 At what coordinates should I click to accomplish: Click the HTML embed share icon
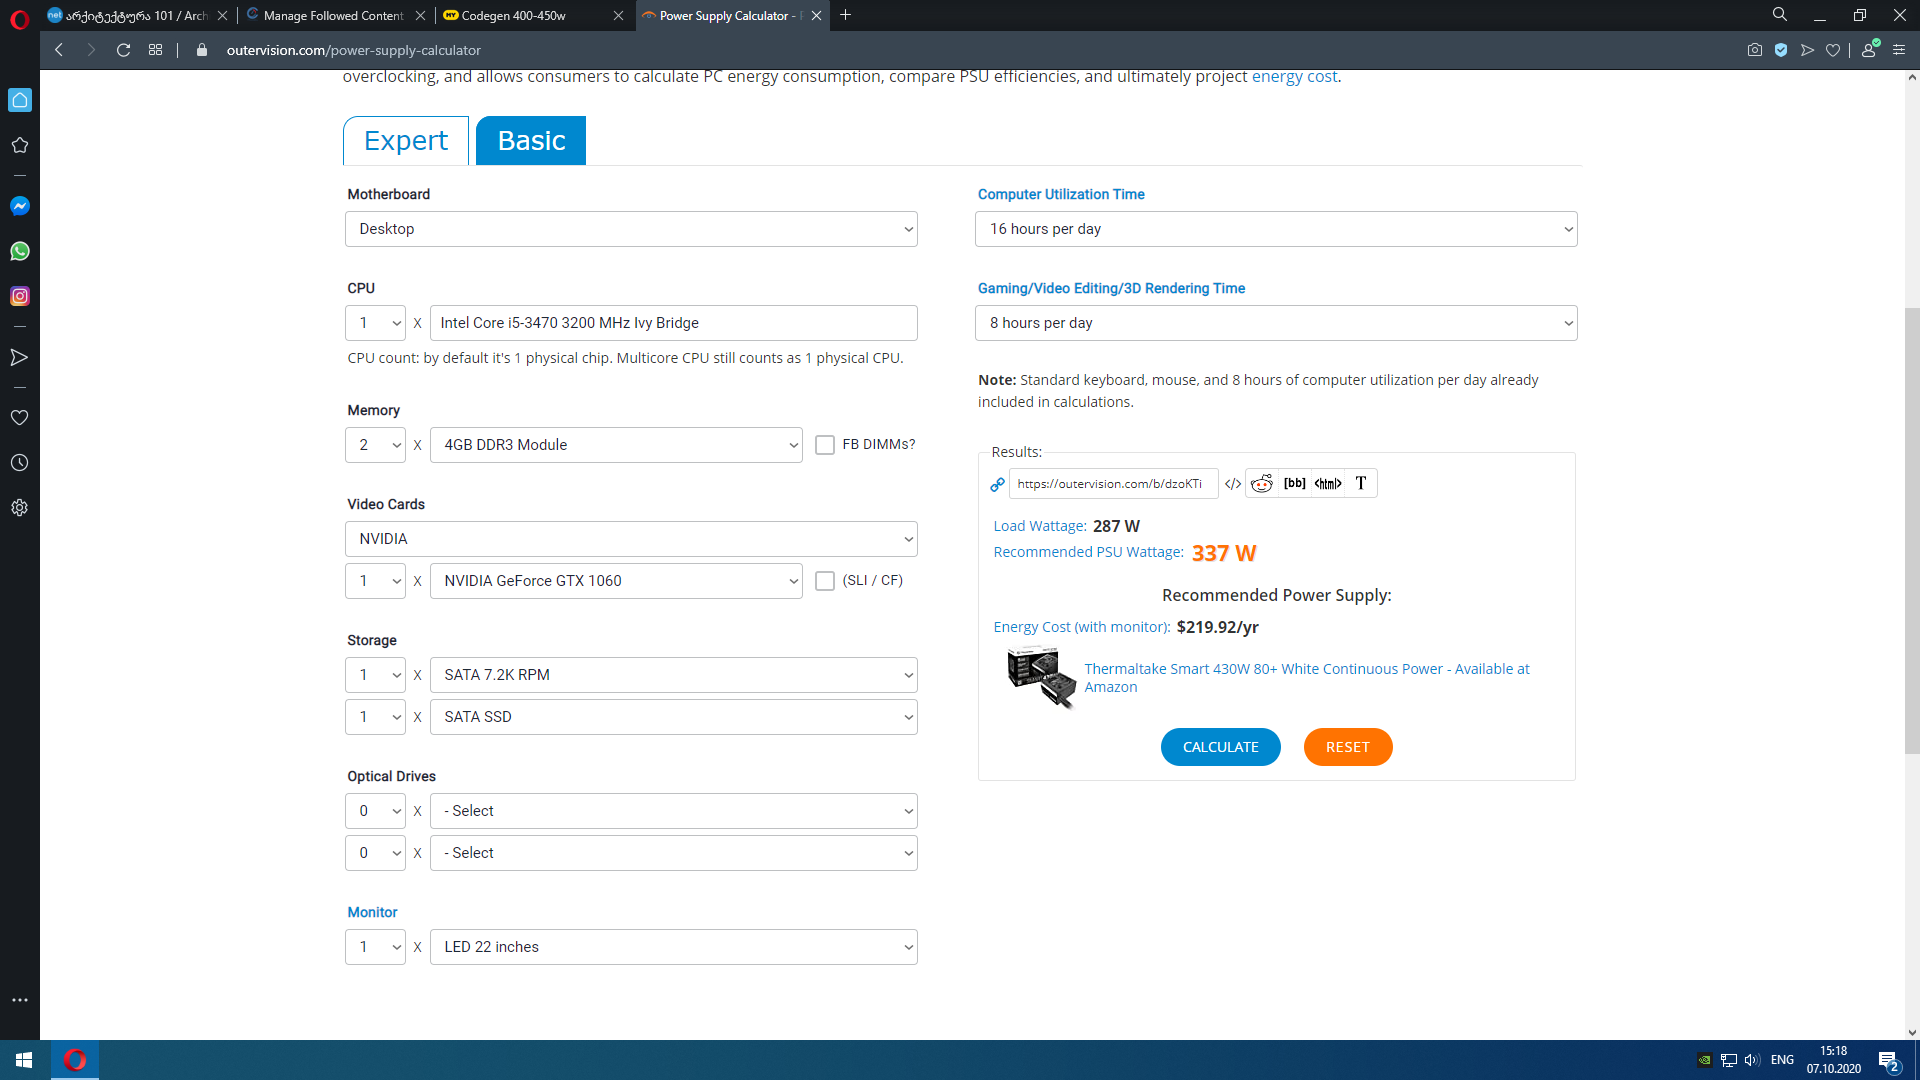point(1328,484)
